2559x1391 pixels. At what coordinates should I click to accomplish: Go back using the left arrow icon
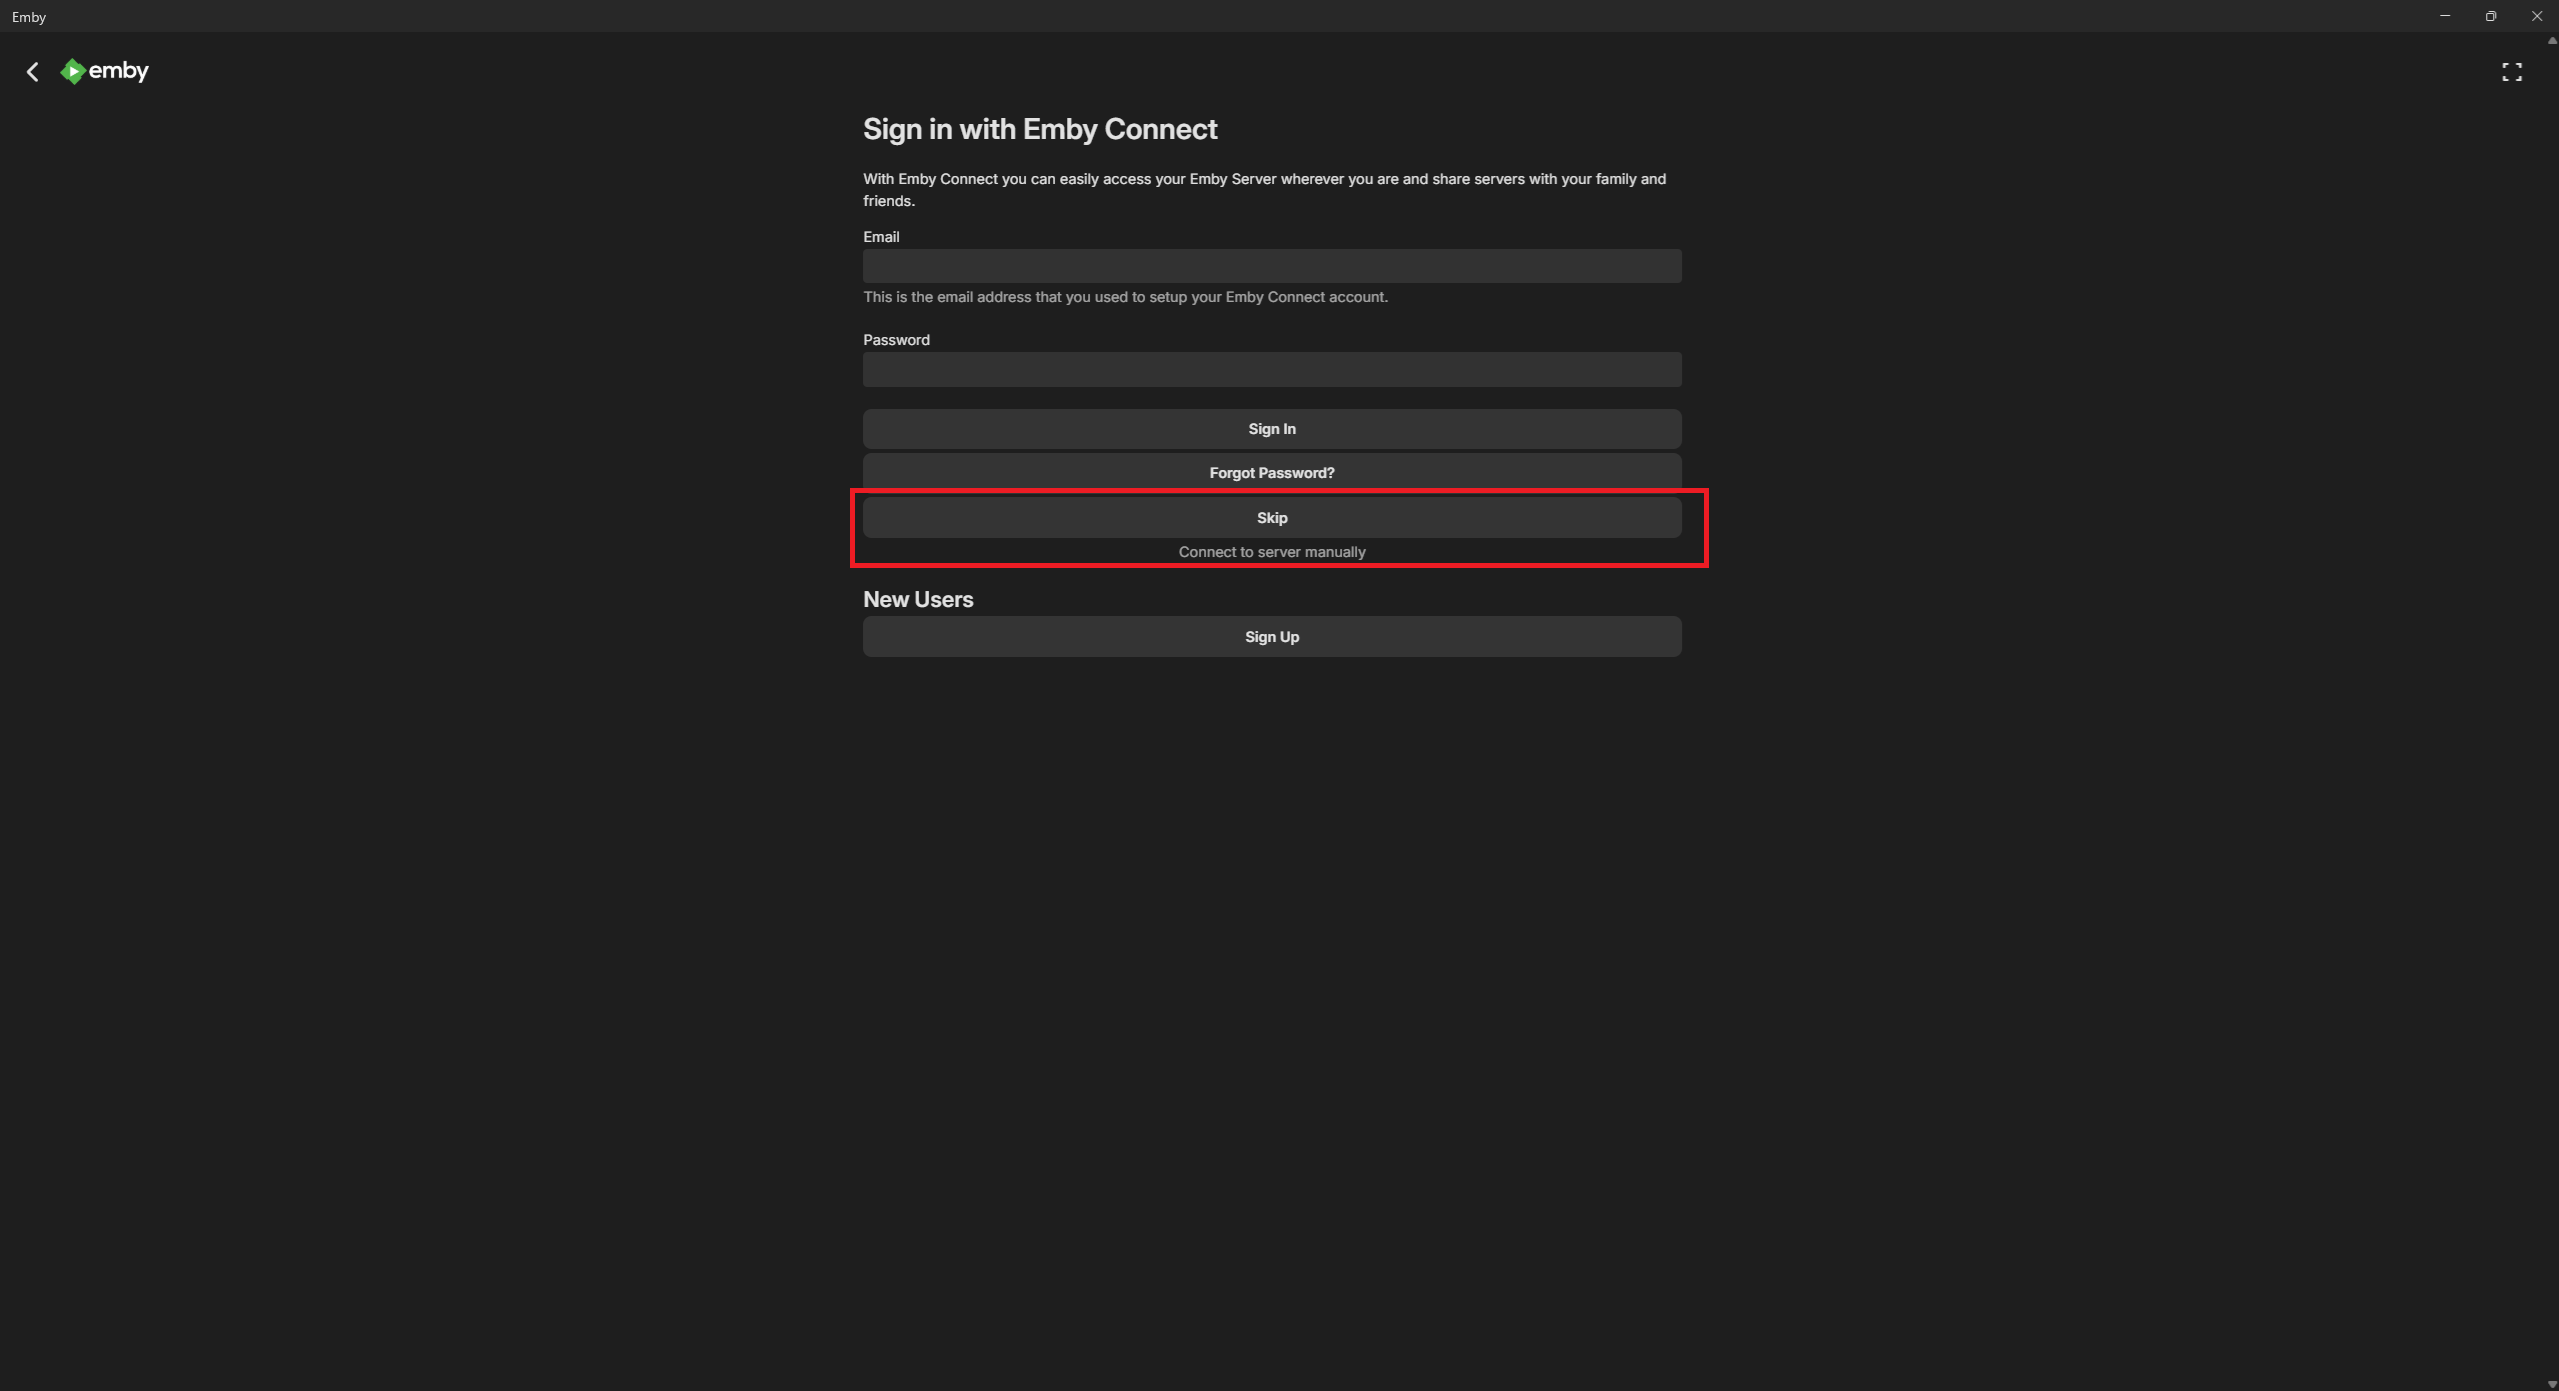click(33, 72)
